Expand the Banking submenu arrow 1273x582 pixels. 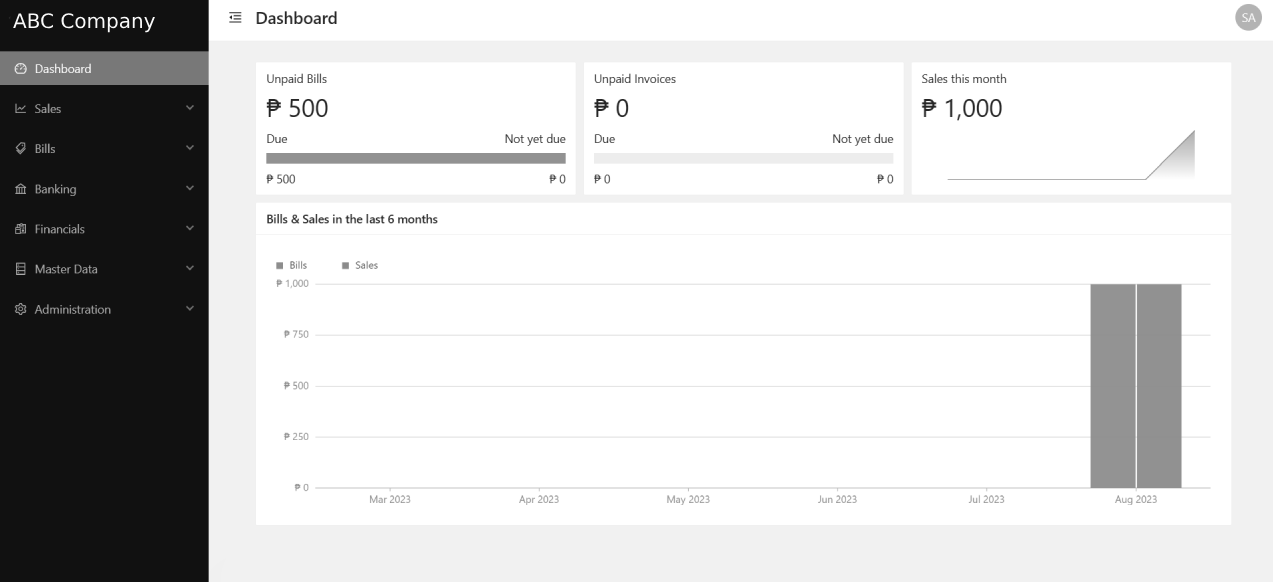(189, 188)
